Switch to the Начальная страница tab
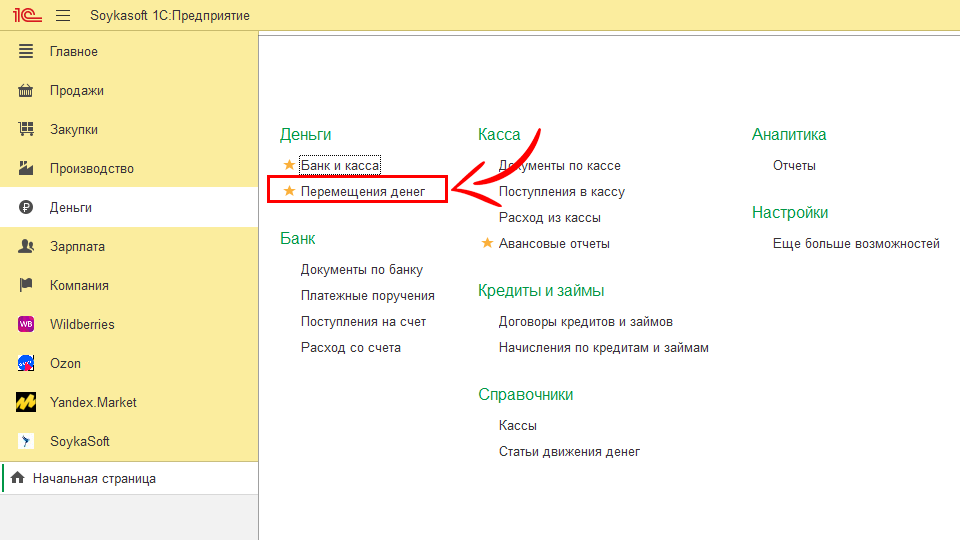Viewport: 960px width, 540px height. click(x=94, y=479)
